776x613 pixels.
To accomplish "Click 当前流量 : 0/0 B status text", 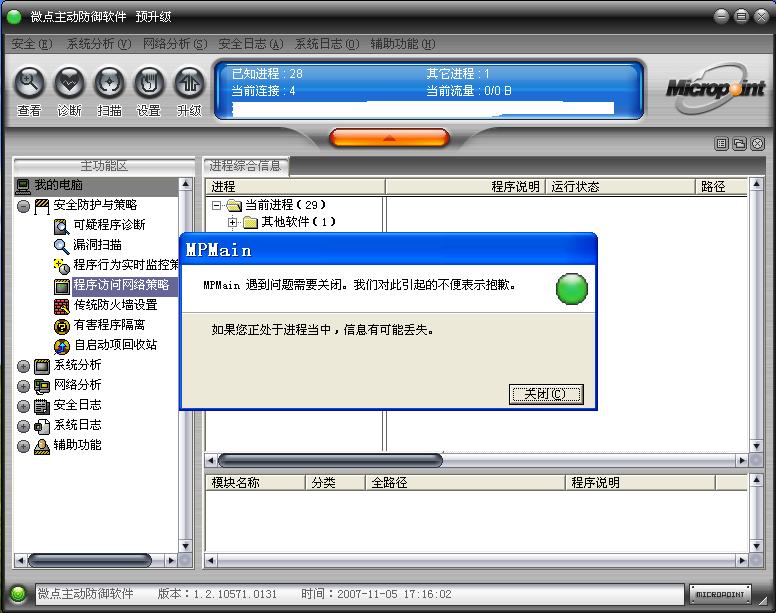I will pos(469,91).
